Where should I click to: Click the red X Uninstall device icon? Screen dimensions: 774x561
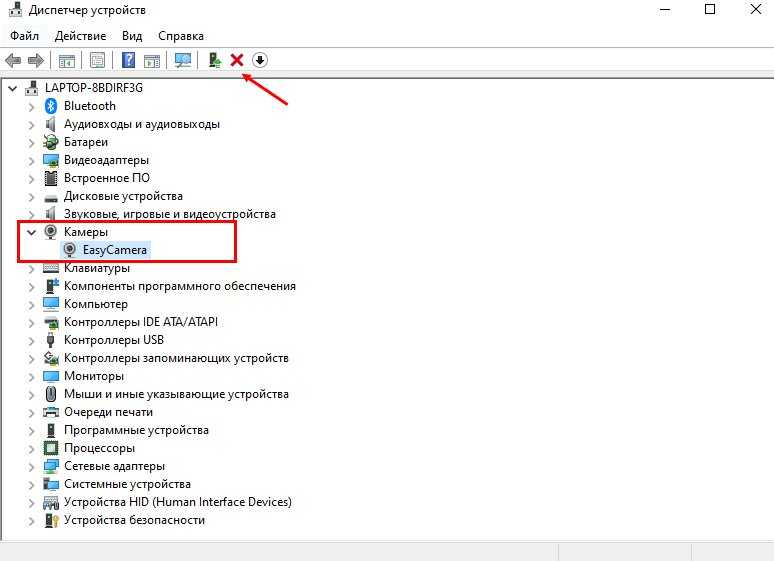coord(237,60)
